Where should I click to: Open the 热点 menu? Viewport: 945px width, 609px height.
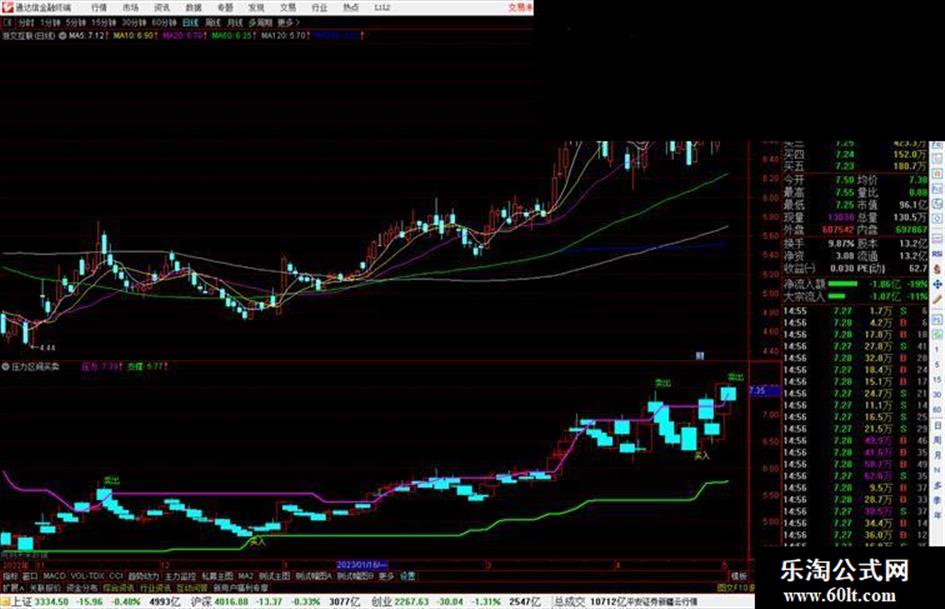point(351,7)
